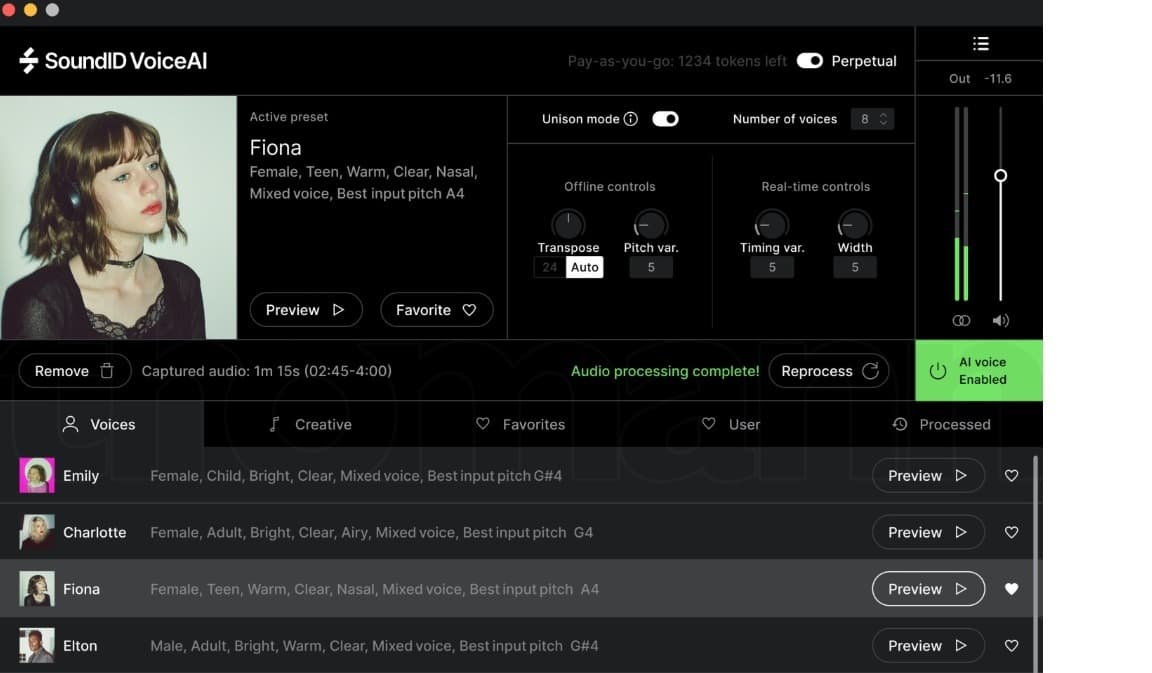This screenshot has height=673, width=1152.
Task: Click 'Audio processing complete!' status text
Action: click(665, 371)
